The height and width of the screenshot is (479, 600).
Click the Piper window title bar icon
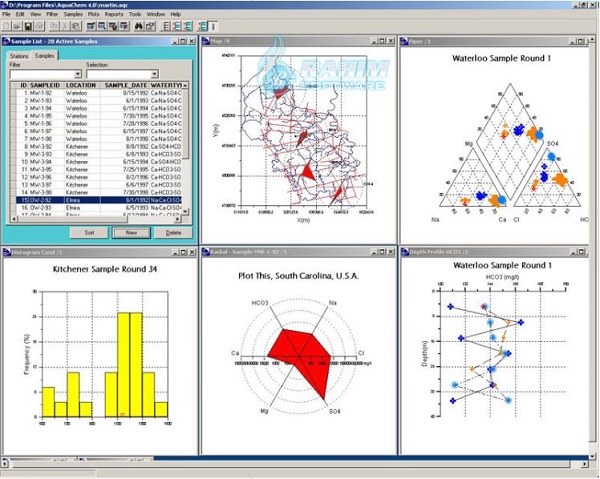[404, 41]
